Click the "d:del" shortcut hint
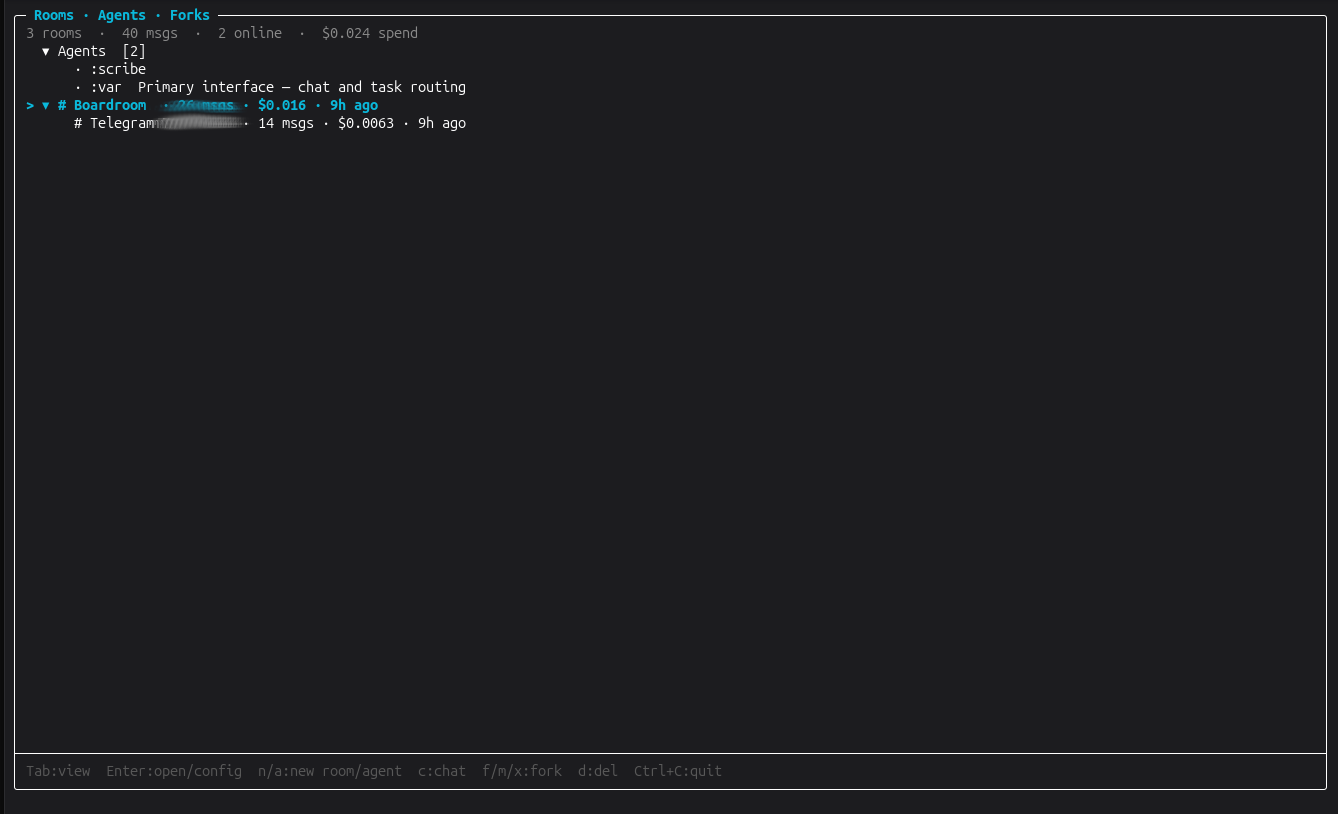The image size is (1338, 814). click(x=598, y=771)
